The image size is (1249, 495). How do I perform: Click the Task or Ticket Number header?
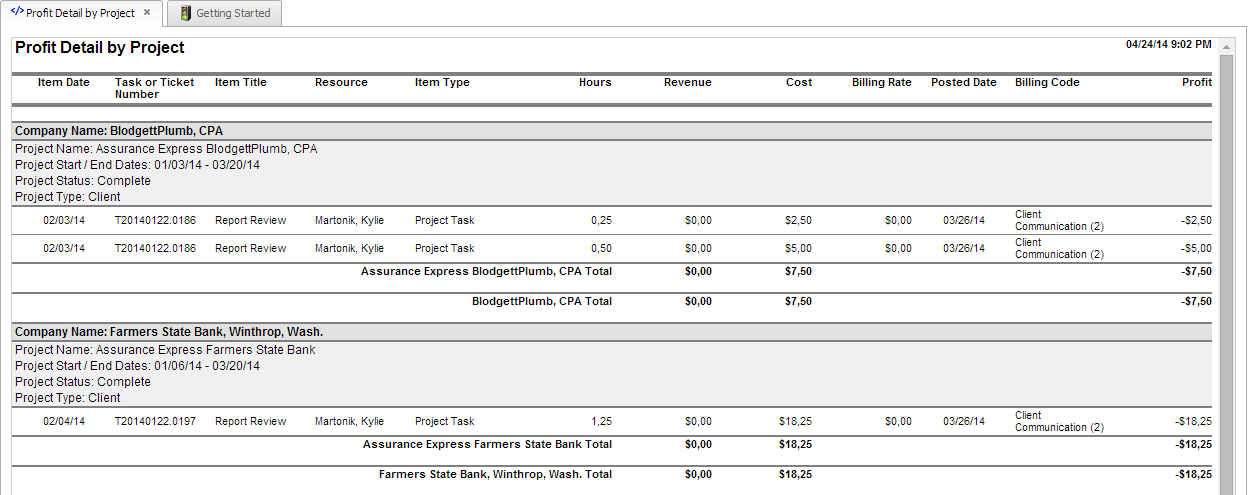[154, 88]
